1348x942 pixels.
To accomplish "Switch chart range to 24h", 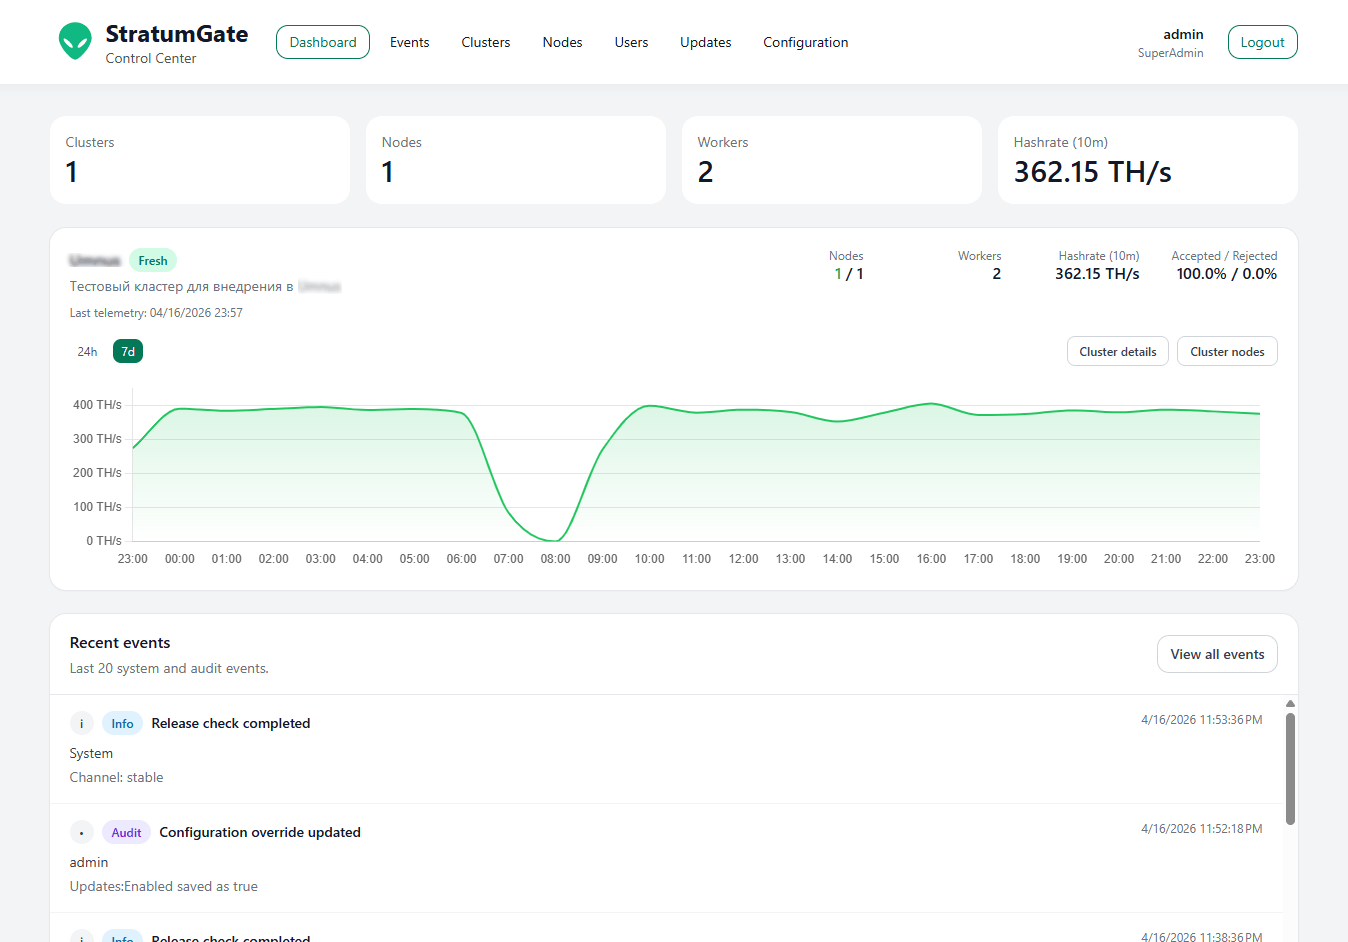I will point(87,351).
